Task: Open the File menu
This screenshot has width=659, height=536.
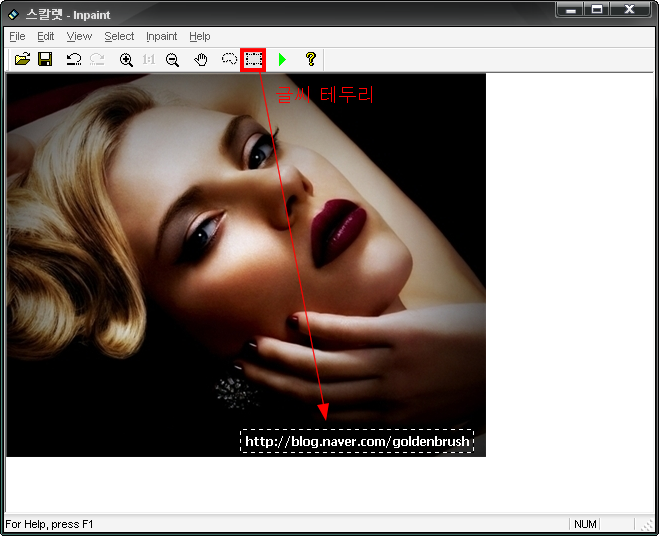Action: [17, 36]
